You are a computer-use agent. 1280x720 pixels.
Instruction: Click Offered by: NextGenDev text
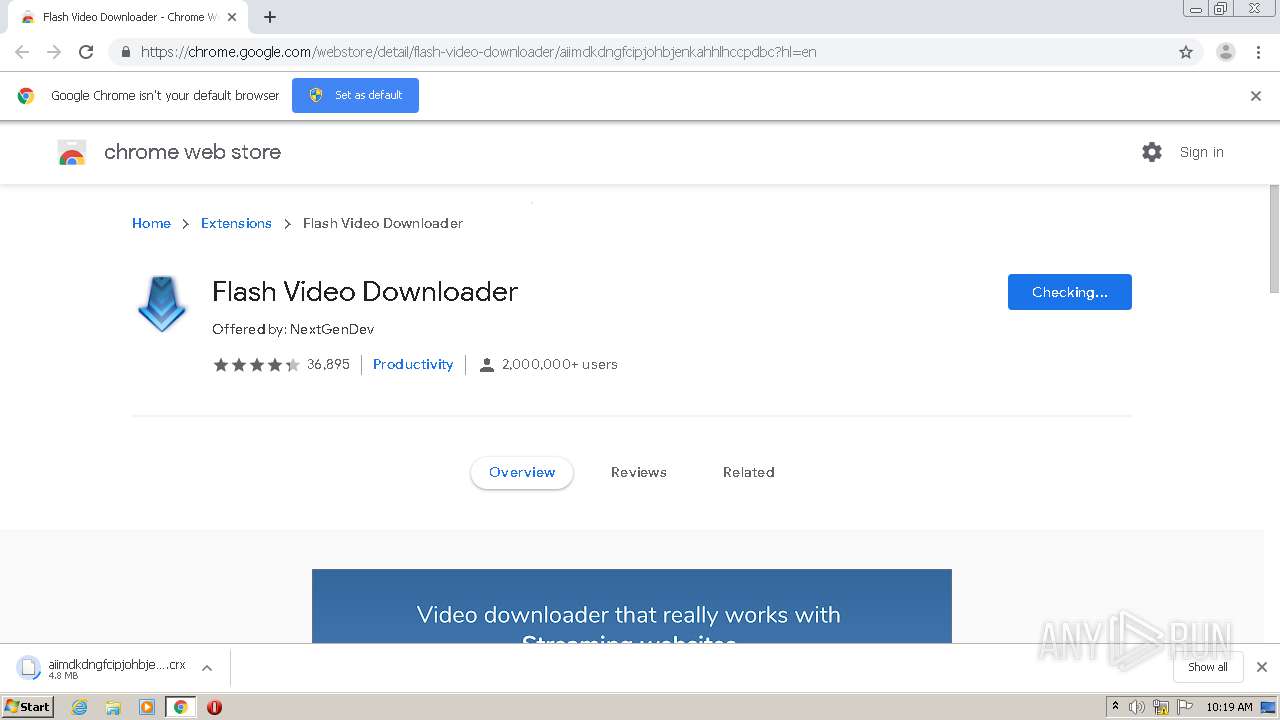point(293,329)
